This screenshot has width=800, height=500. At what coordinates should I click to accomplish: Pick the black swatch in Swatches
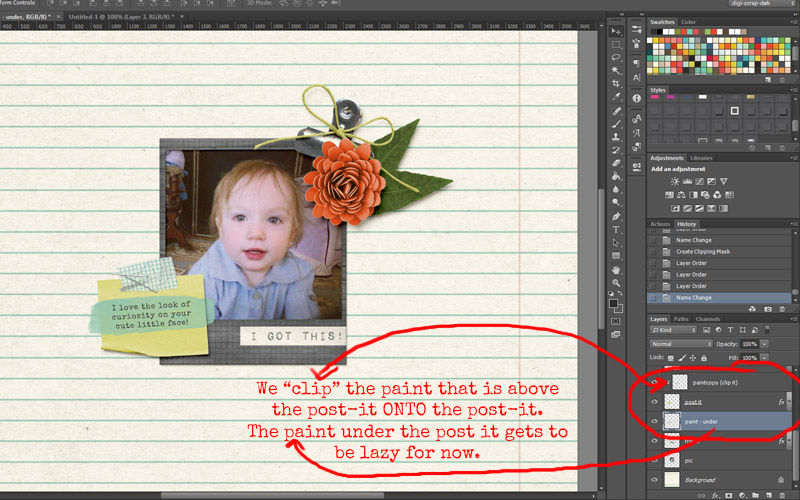(660, 32)
